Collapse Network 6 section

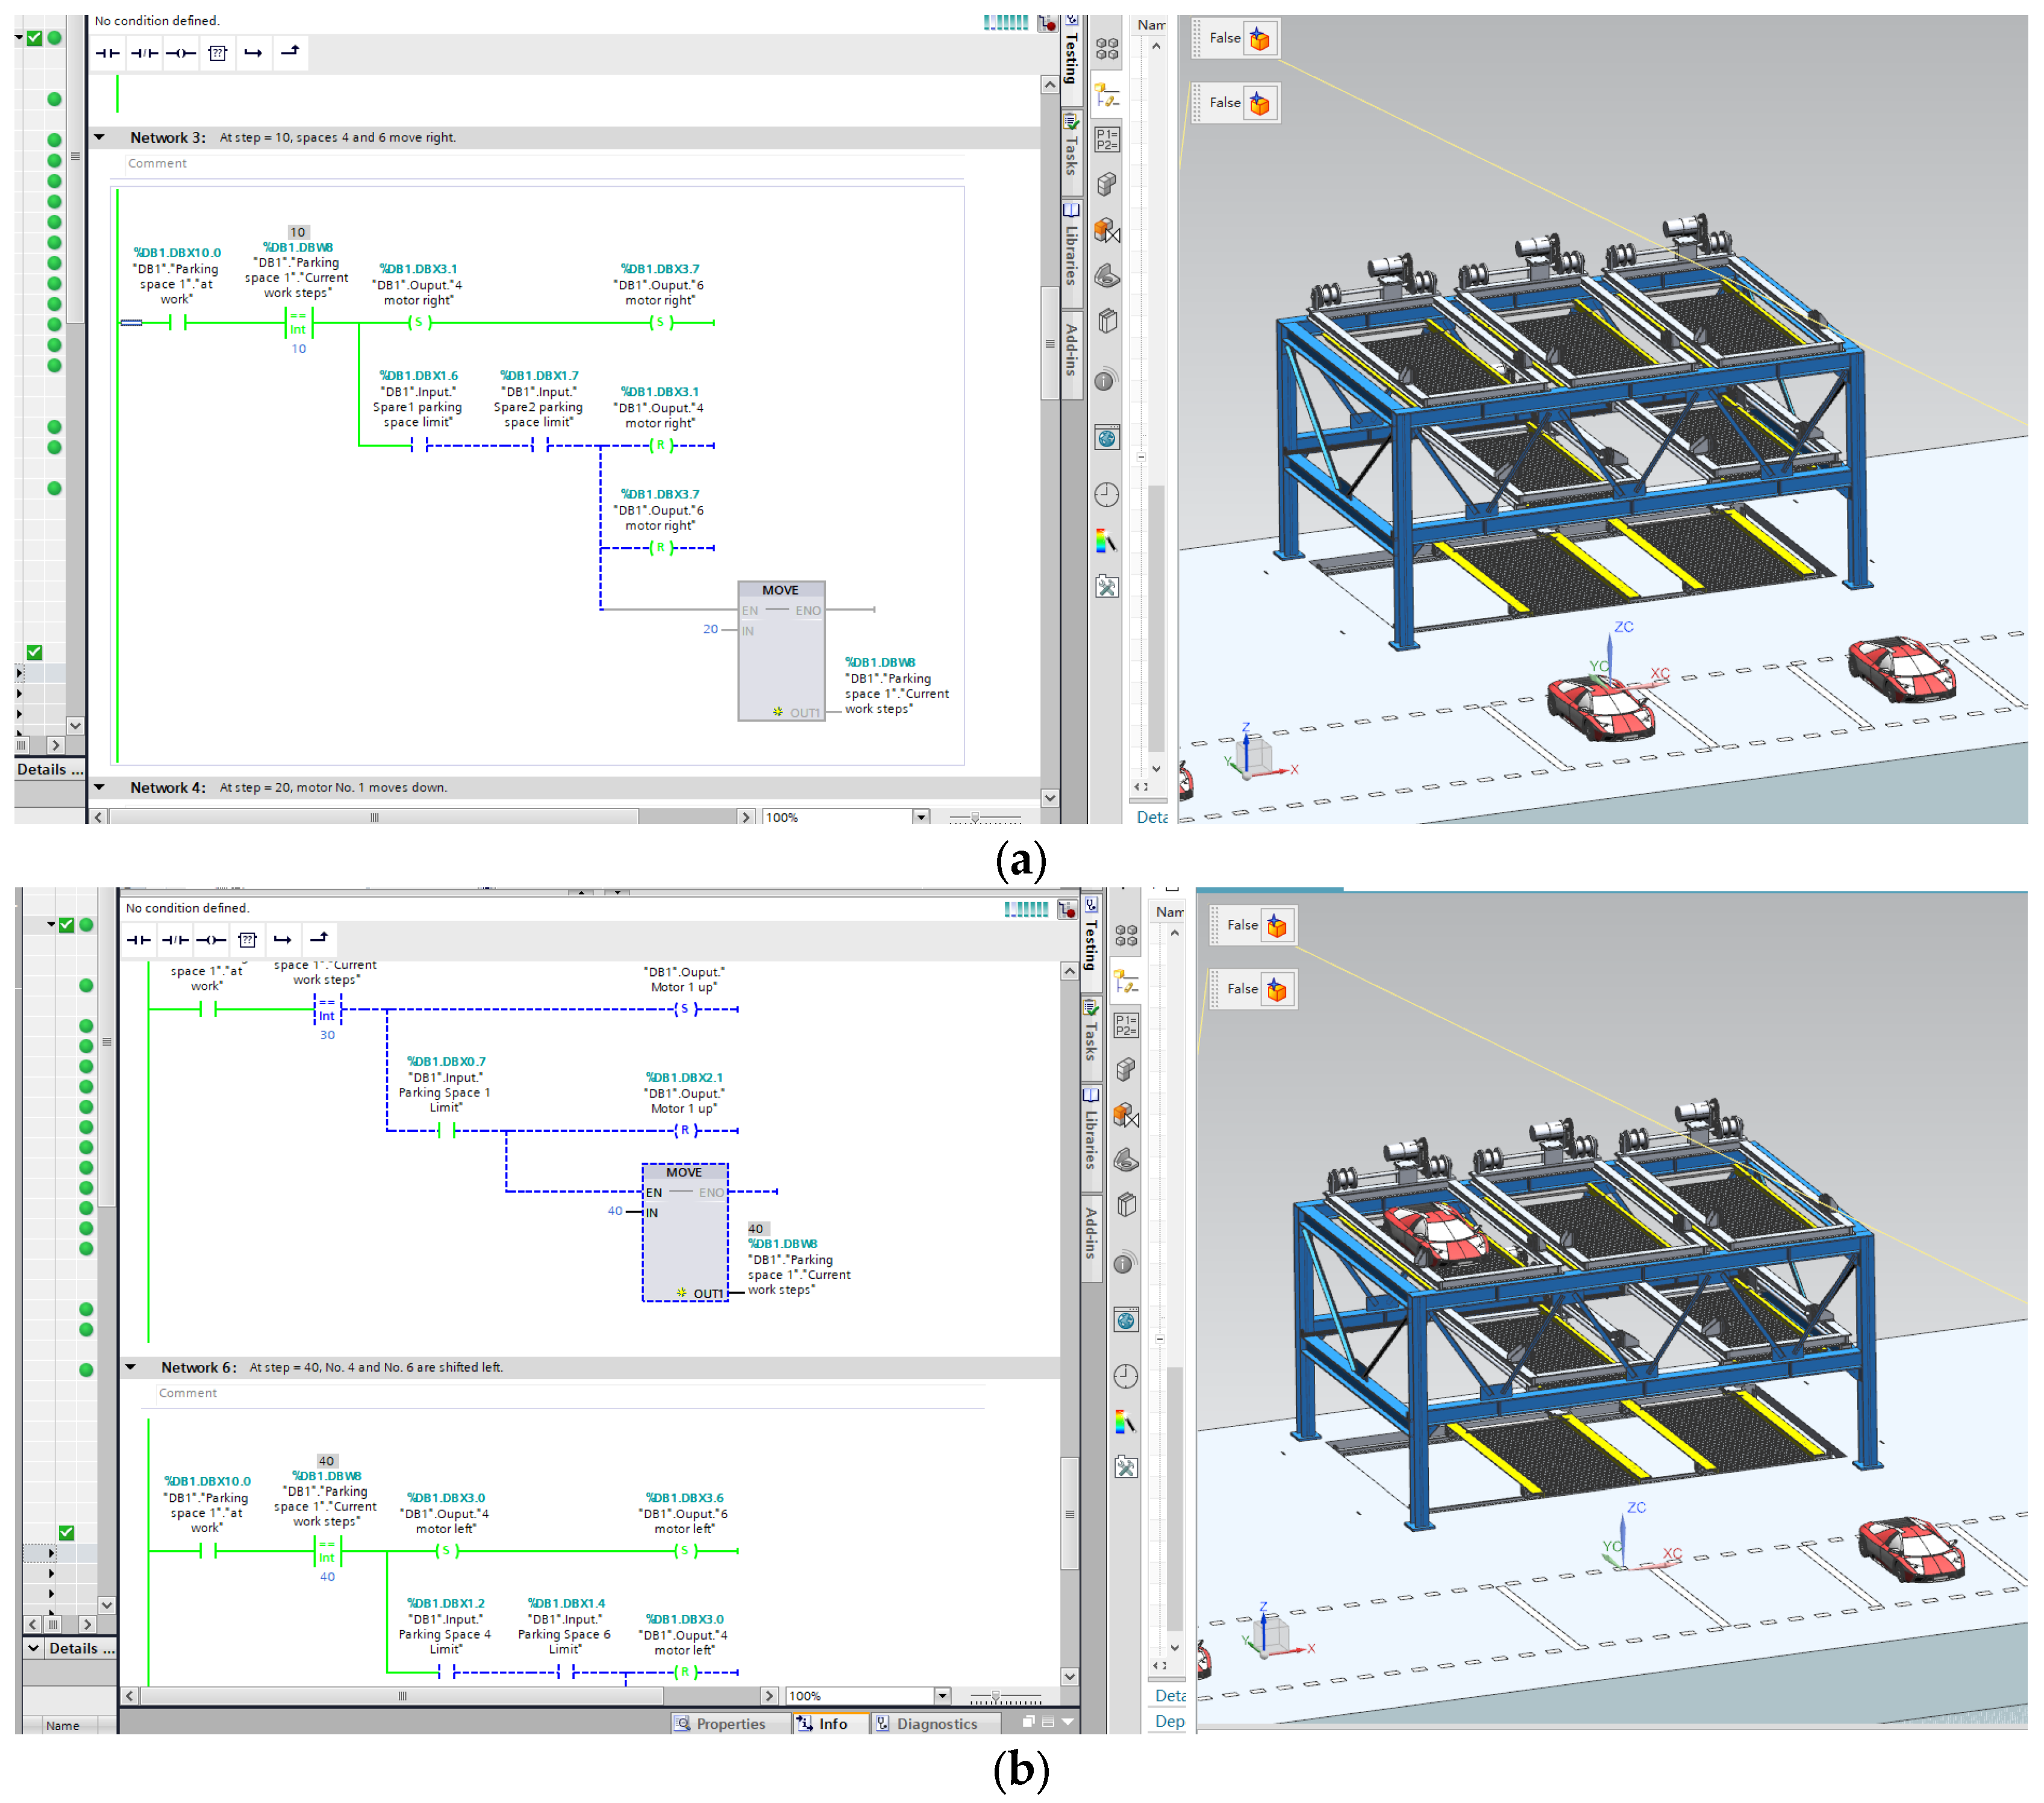pos(131,1367)
